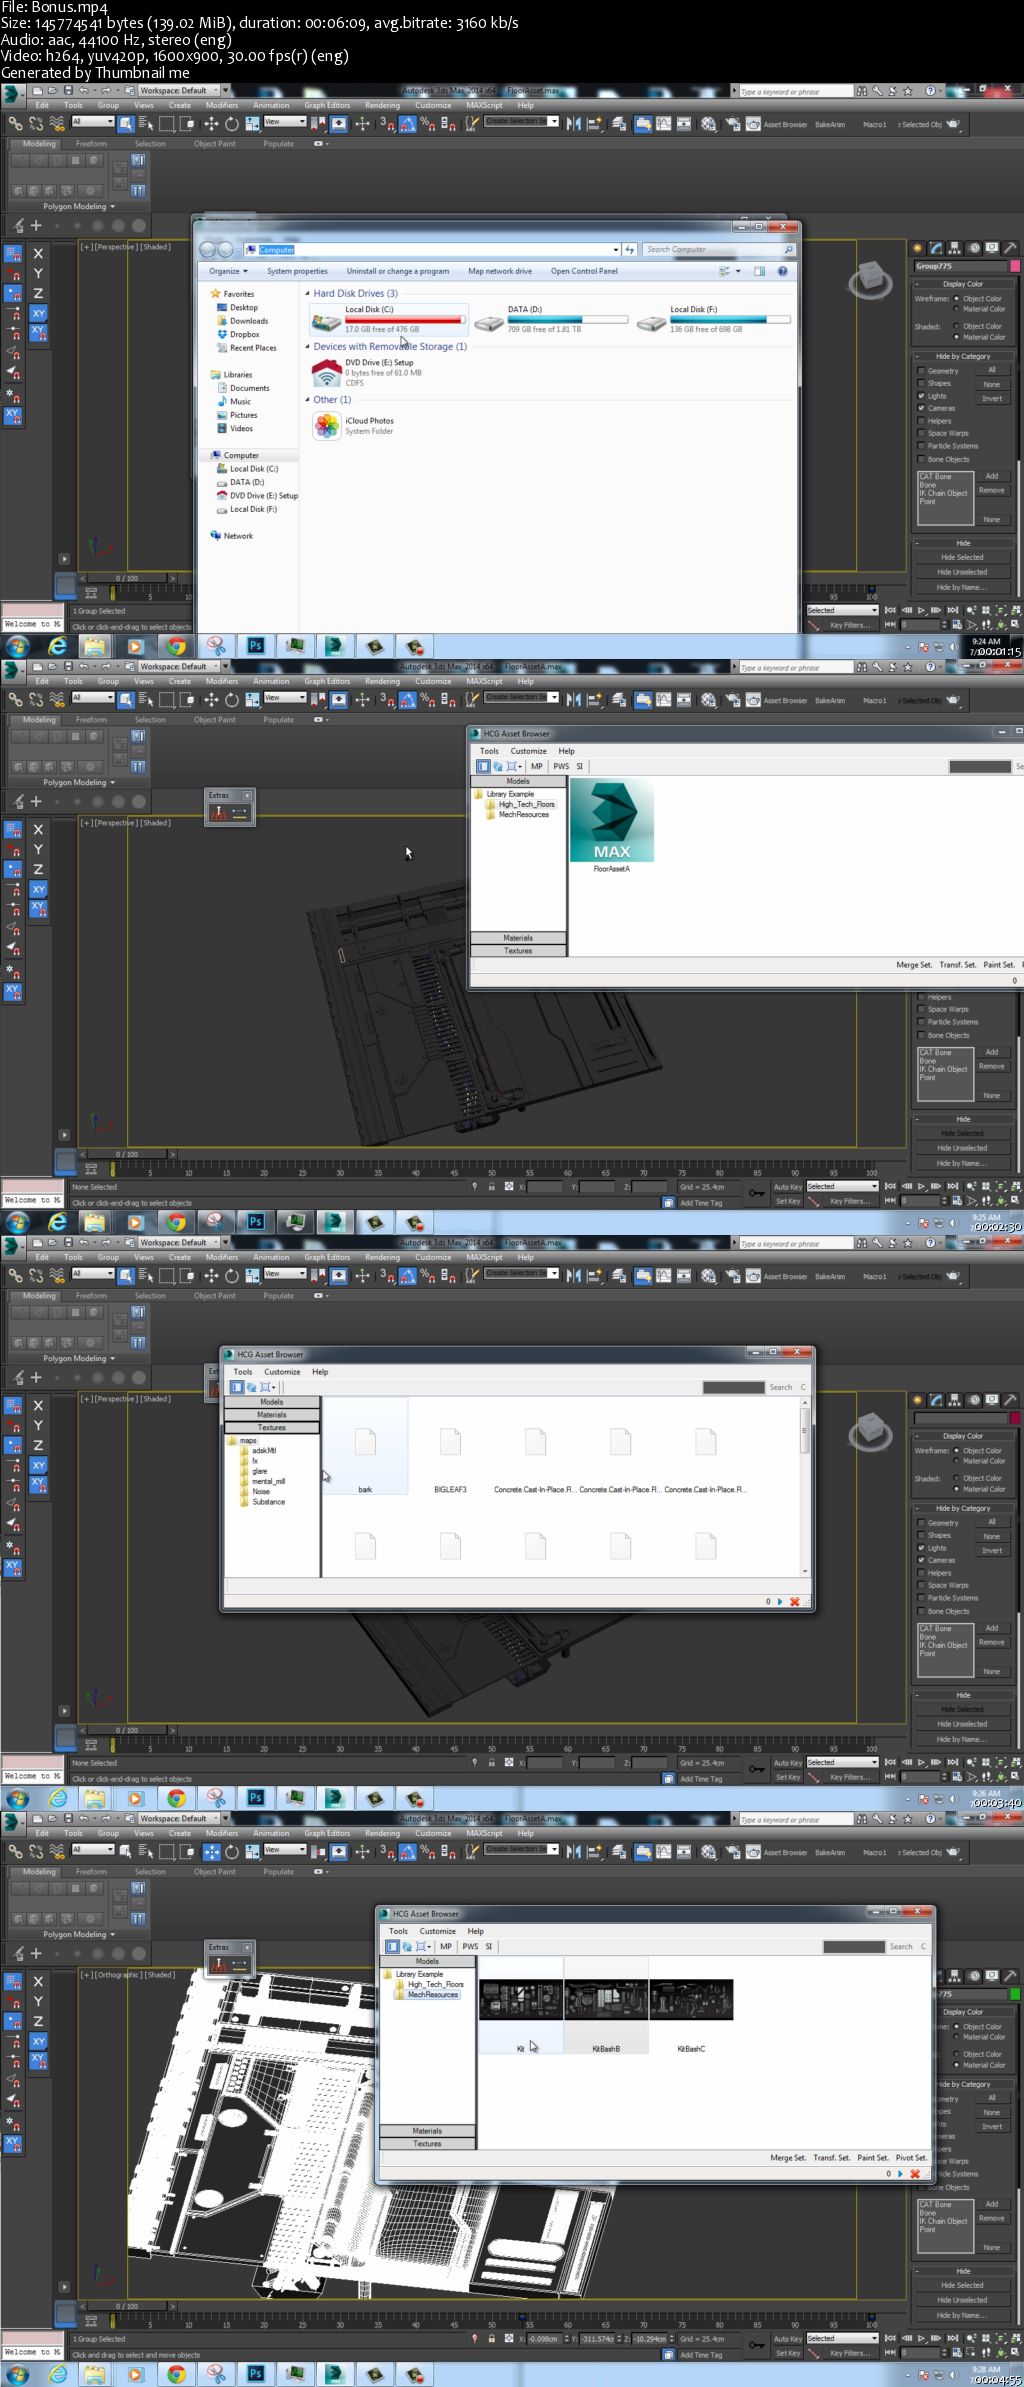
Task: Select the bark texture file icon
Action: 365,1443
